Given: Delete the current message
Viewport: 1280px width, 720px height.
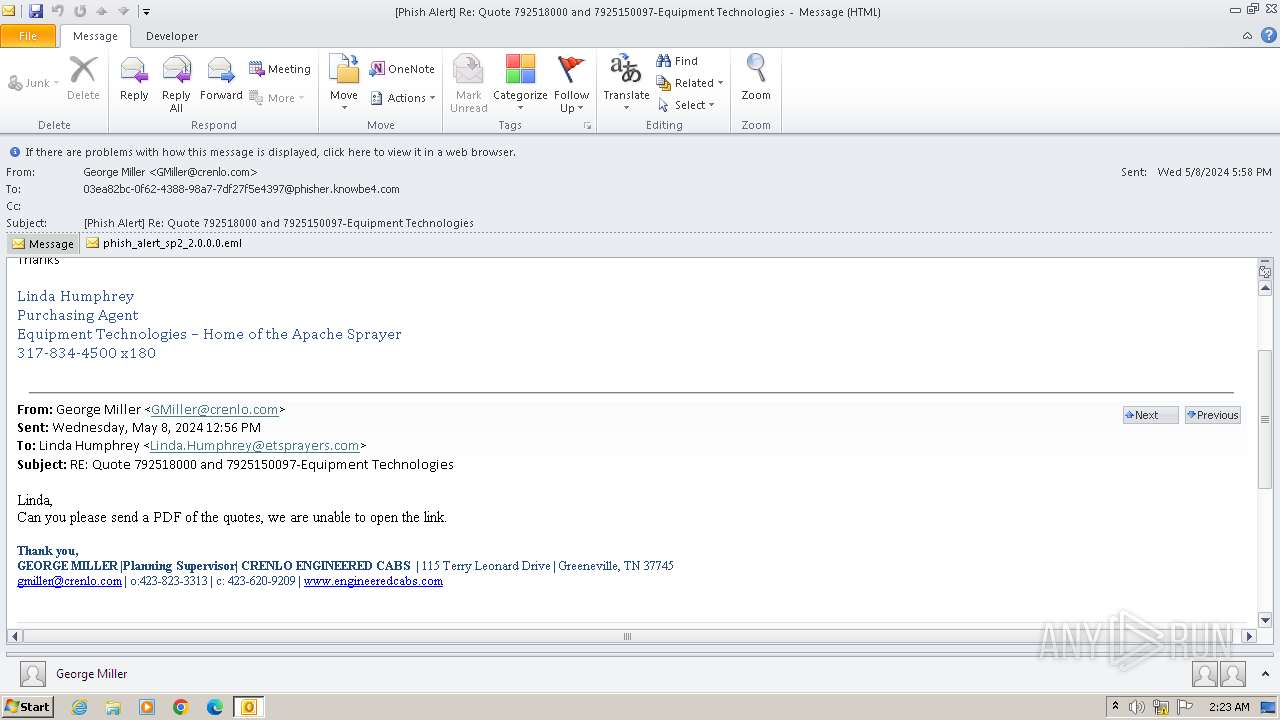Looking at the screenshot, I should click(83, 80).
